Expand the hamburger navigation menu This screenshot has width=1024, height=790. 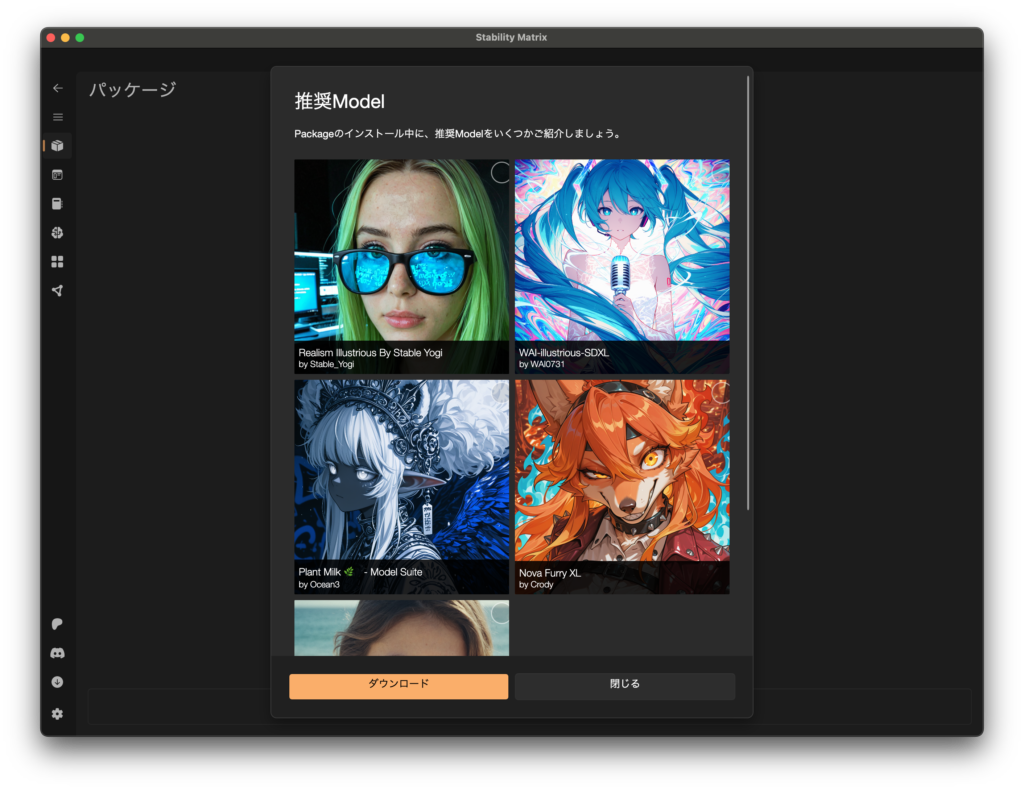pyautogui.click(x=57, y=117)
